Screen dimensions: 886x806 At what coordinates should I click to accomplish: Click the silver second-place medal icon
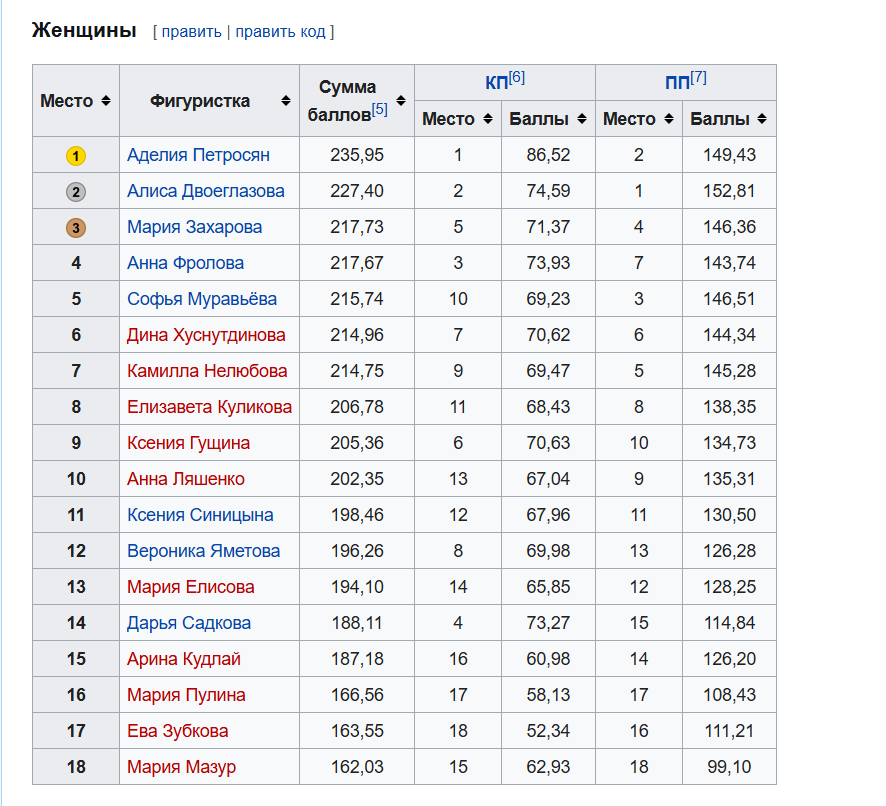pos(76,192)
